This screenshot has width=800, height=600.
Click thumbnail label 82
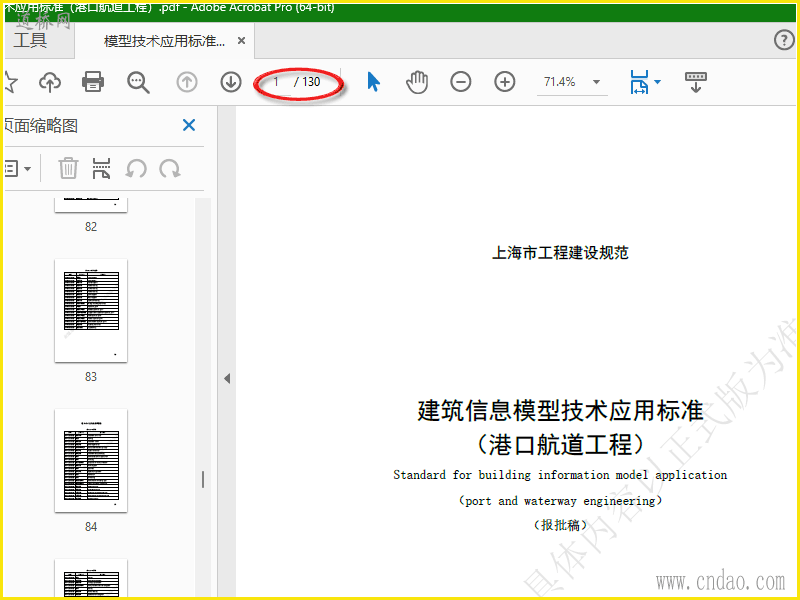pos(91,227)
